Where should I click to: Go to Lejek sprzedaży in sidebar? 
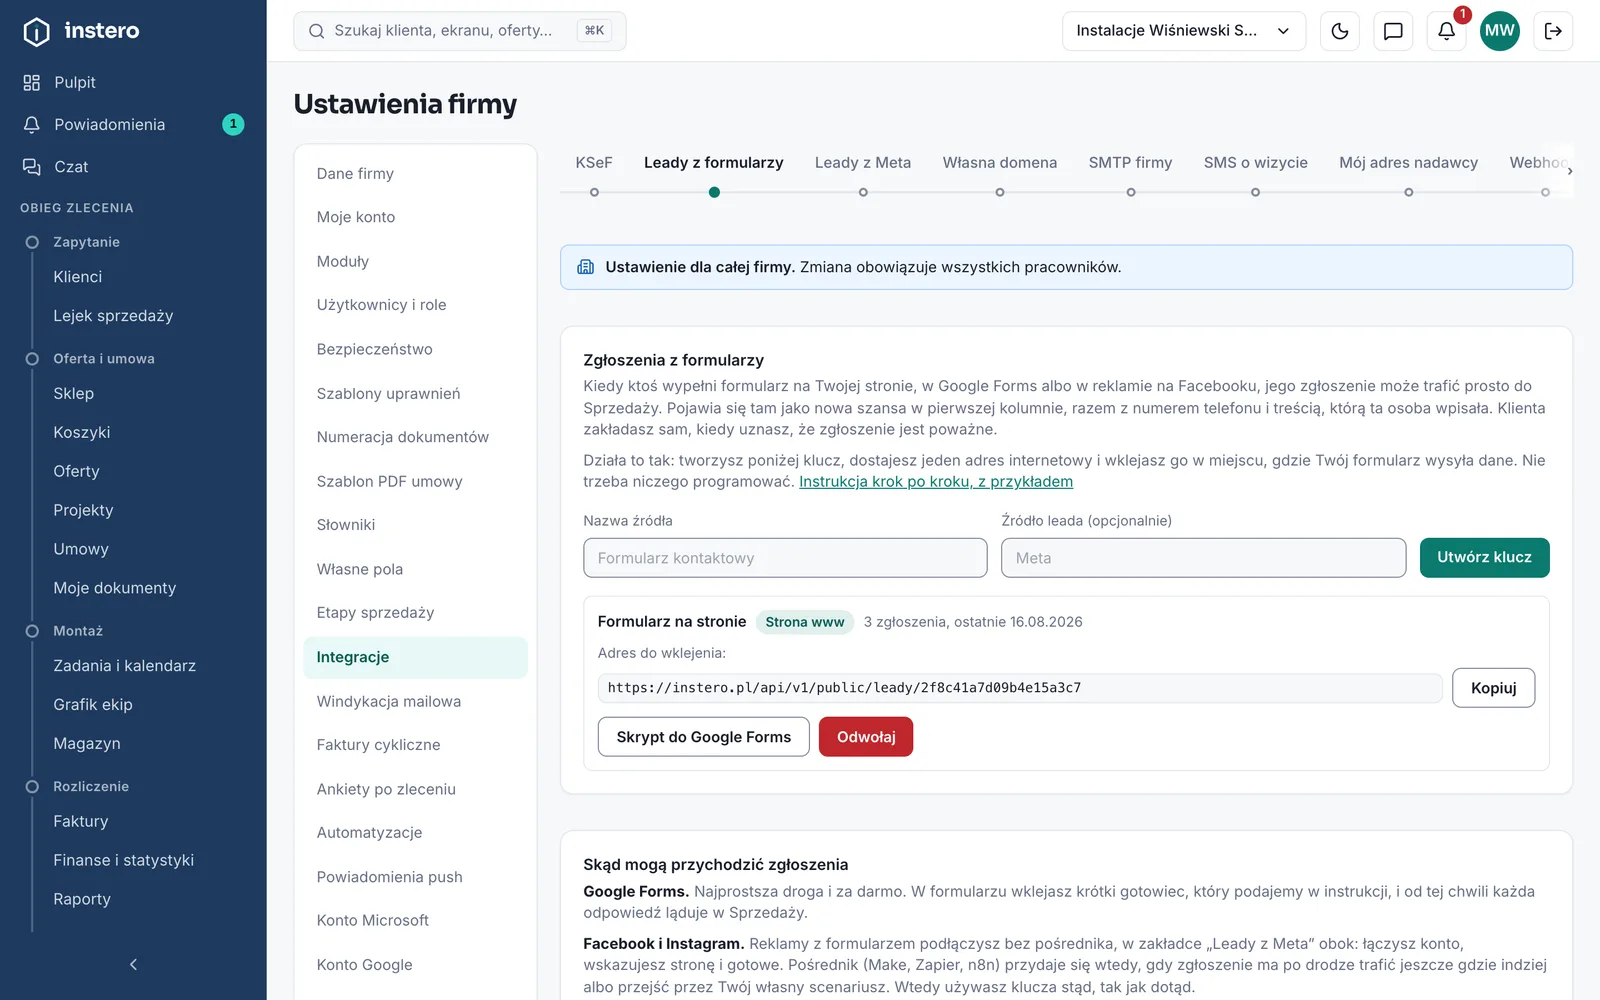[x=113, y=316]
